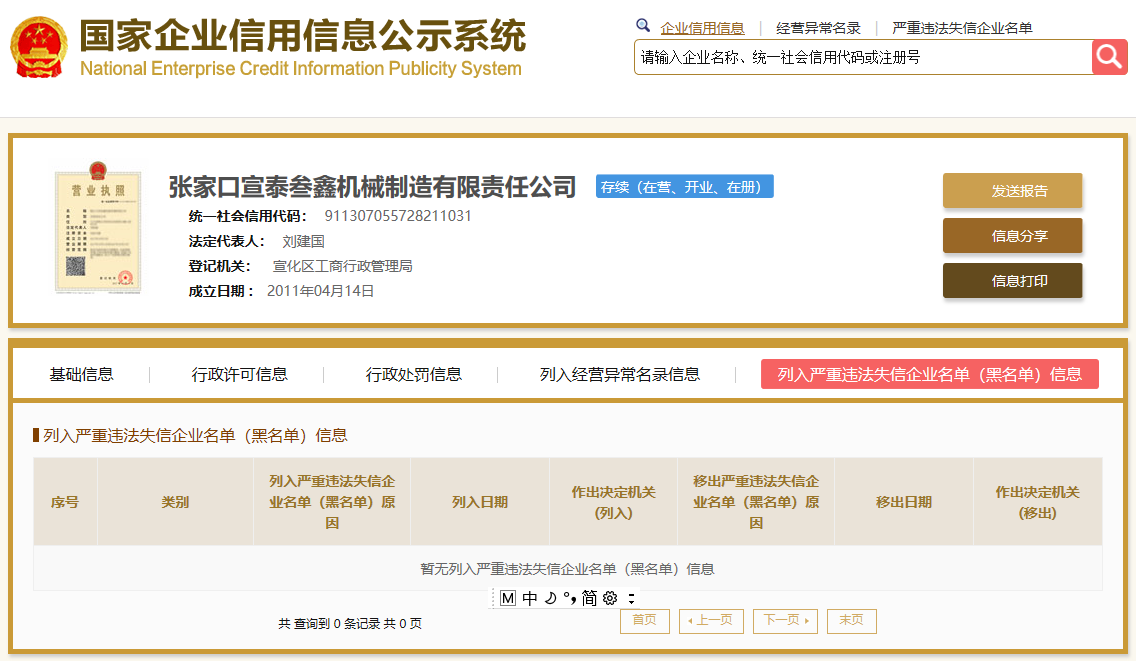Select the 经营异常名录 search category
The height and width of the screenshot is (661, 1136).
(818, 28)
